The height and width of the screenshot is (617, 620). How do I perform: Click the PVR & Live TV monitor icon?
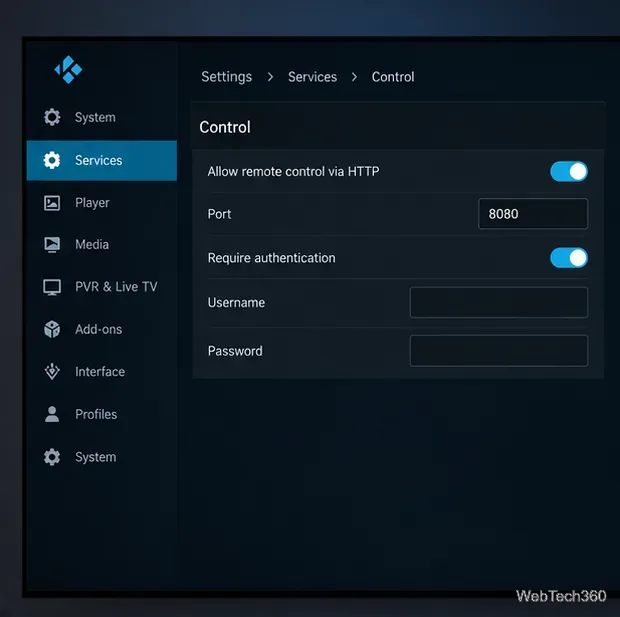pyautogui.click(x=52, y=287)
